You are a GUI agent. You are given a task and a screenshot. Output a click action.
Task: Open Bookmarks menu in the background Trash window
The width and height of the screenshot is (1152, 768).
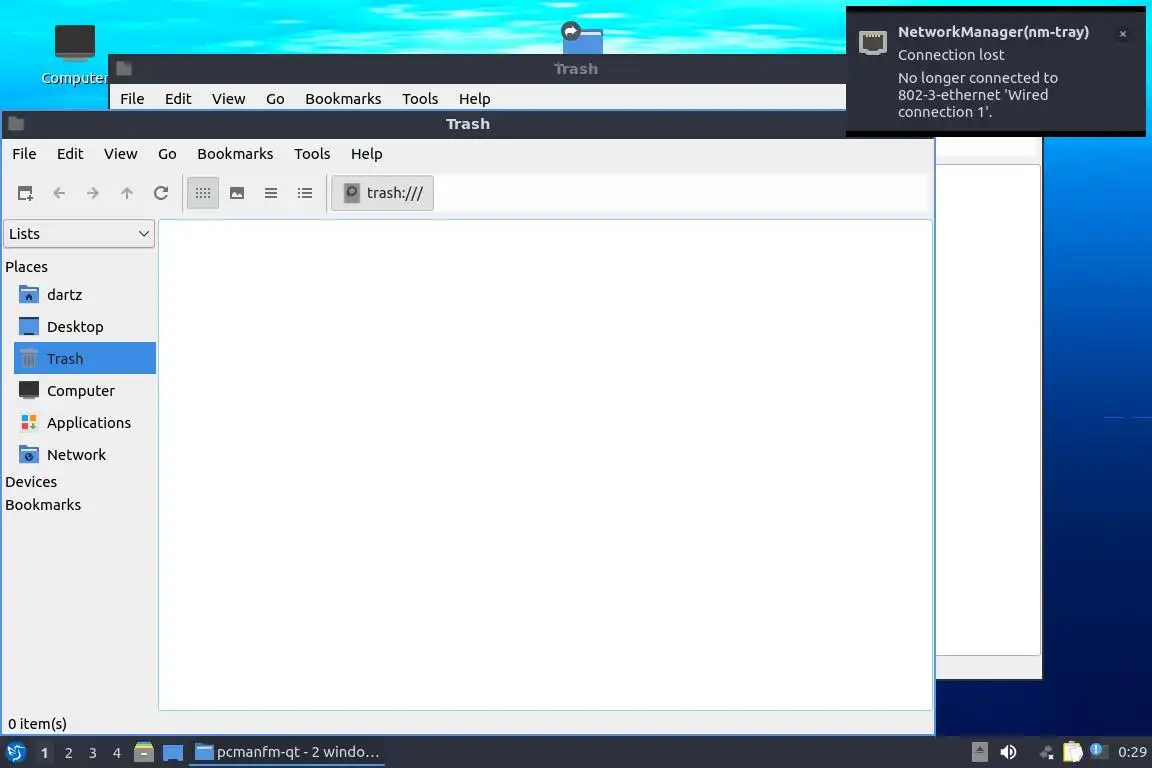343,98
